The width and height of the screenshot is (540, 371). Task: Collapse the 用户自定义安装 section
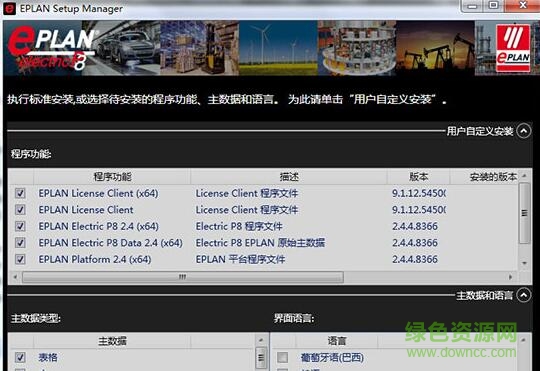(x=524, y=131)
